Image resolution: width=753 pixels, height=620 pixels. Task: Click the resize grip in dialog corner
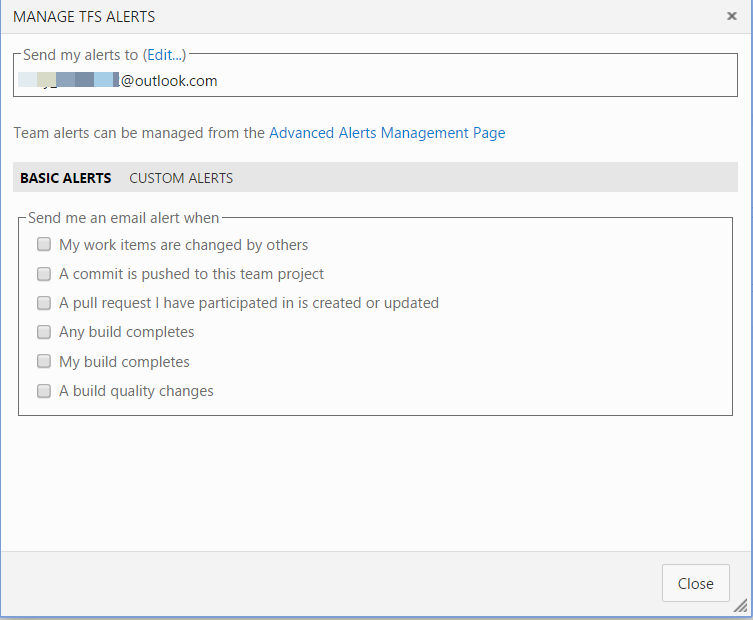pyautogui.click(x=740, y=606)
